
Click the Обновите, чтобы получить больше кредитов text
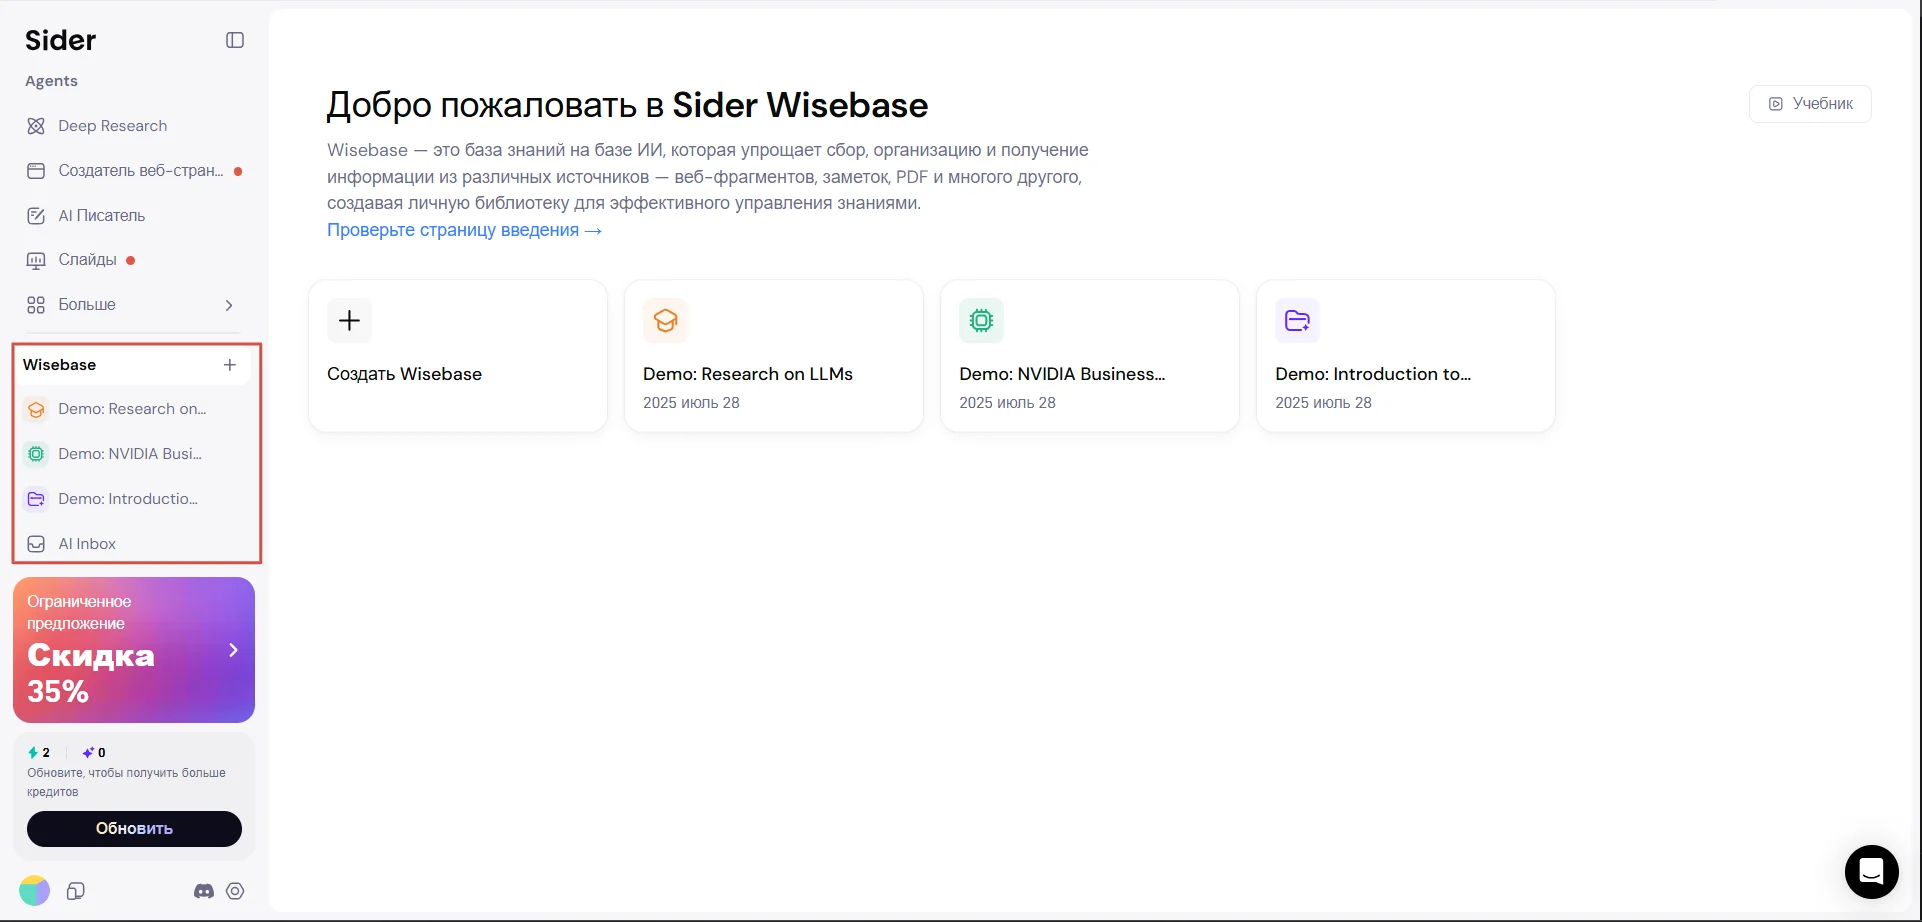point(126,782)
